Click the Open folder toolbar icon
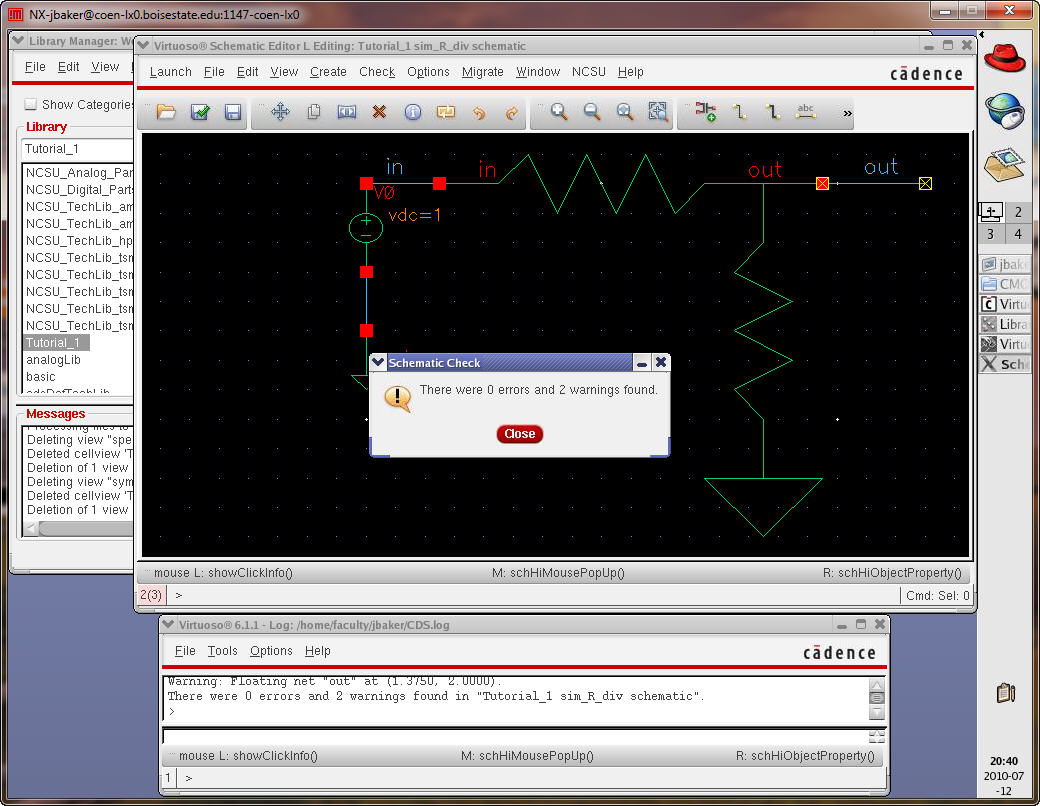 (x=166, y=113)
